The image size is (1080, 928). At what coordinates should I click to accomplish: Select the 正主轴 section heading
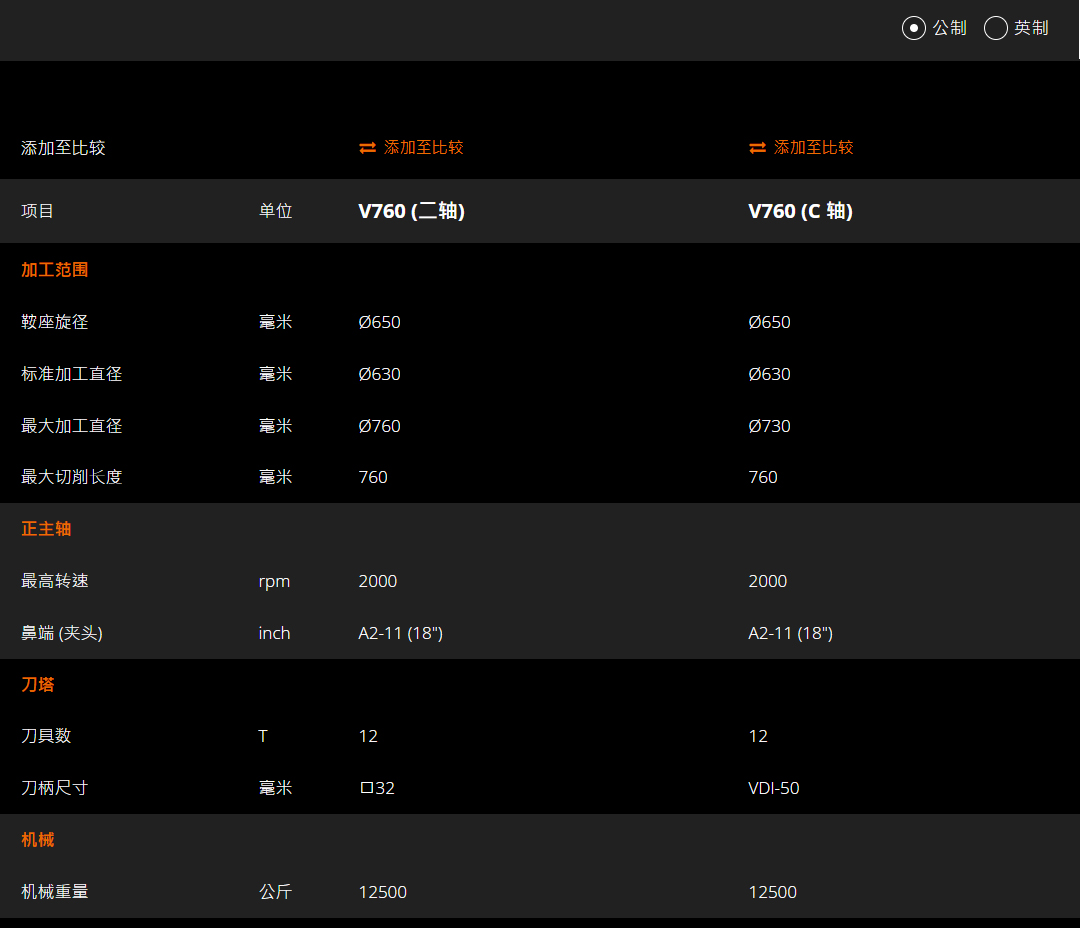46,529
